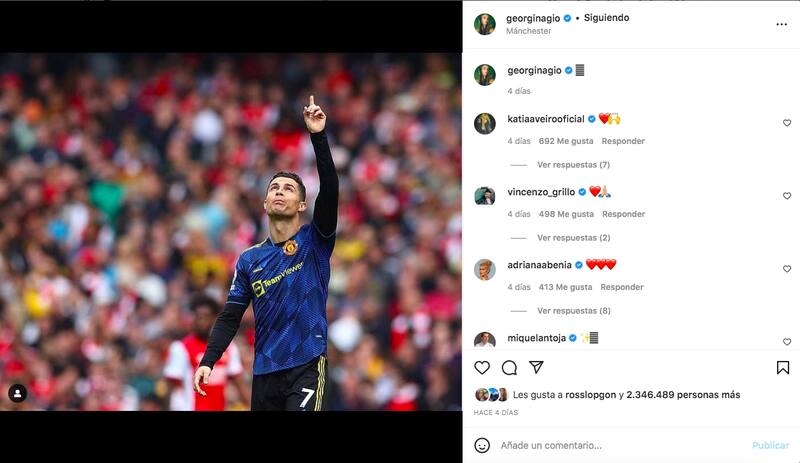Reply to katiaaveirooficial via Responder
800x463 pixels.
(623, 141)
